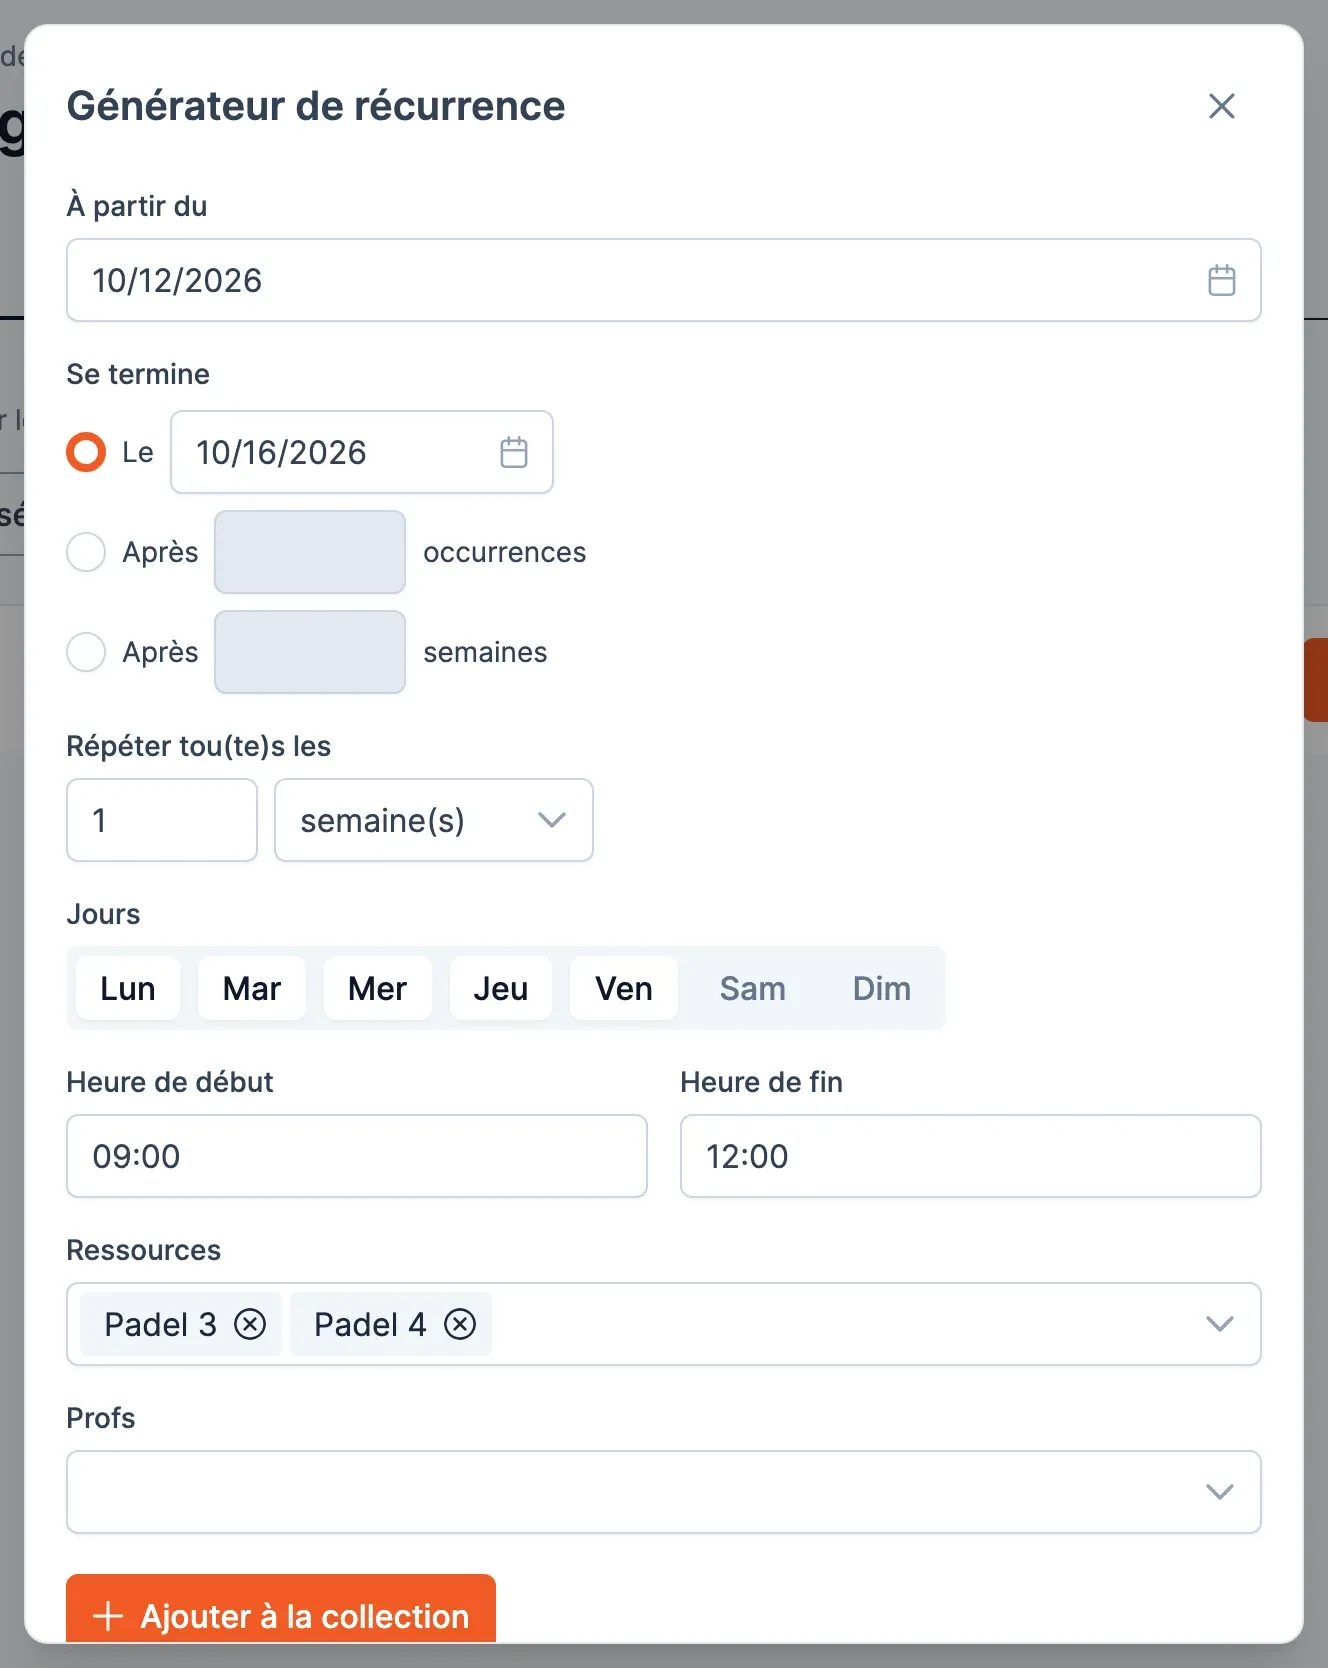Open the Profs dropdown
This screenshot has height=1668, width=1328.
(x=664, y=1492)
